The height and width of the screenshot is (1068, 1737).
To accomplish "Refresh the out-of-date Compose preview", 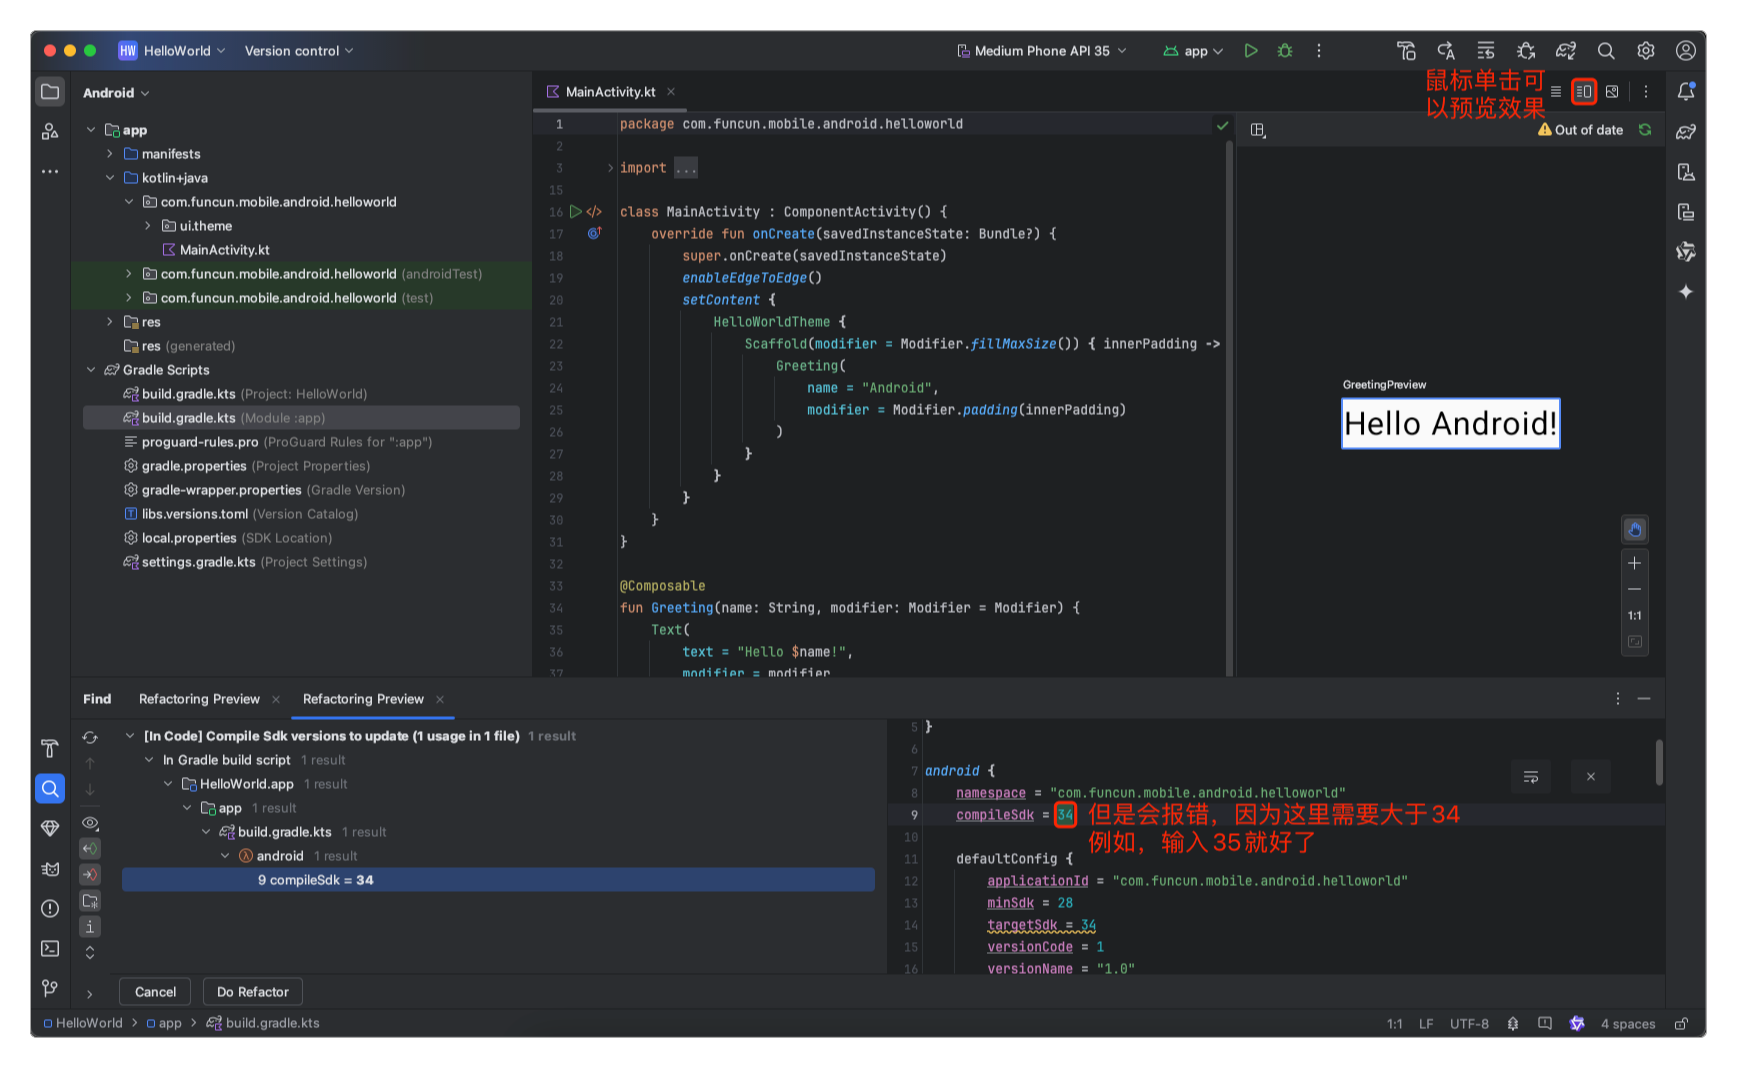I will point(1645,130).
